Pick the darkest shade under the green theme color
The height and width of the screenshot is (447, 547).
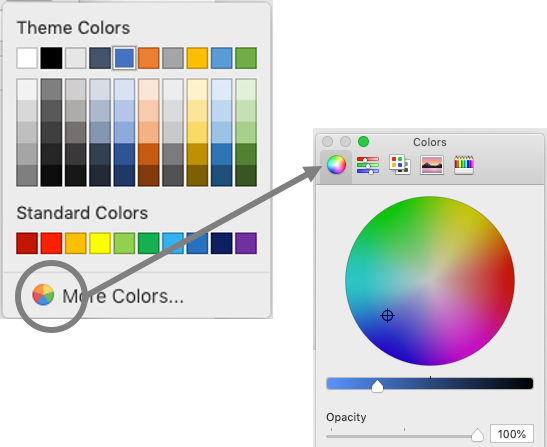pos(246,176)
